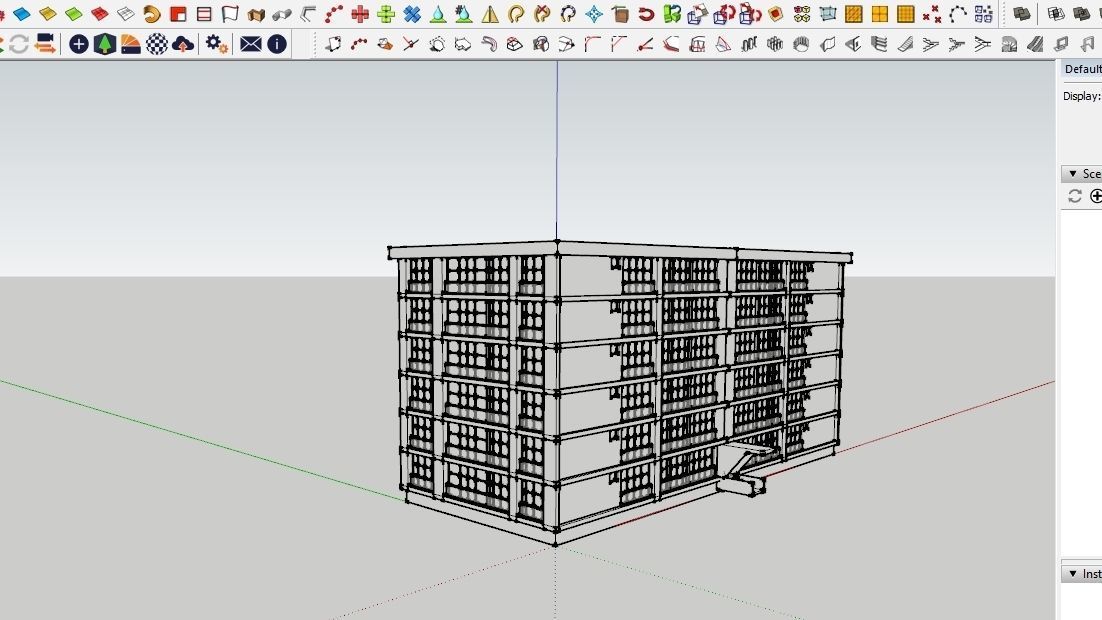Open the gears settings icon
The image size is (1102, 620).
[216, 44]
